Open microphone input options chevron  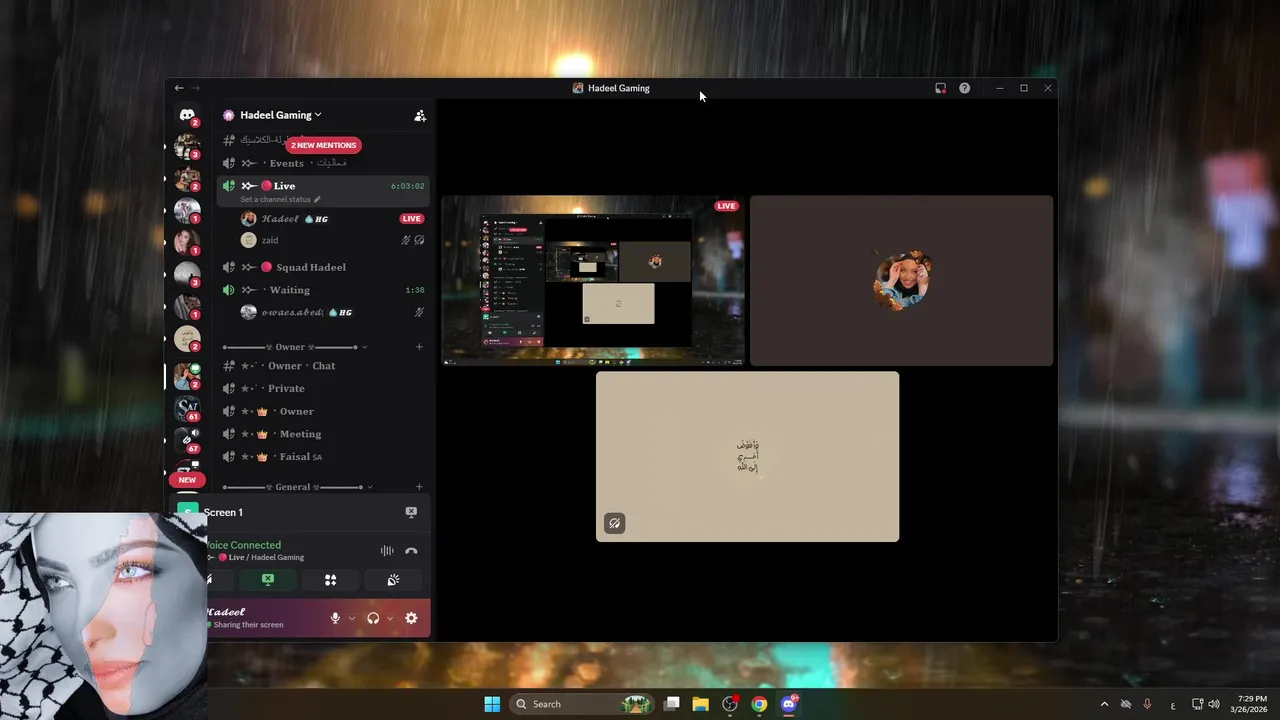click(x=352, y=618)
